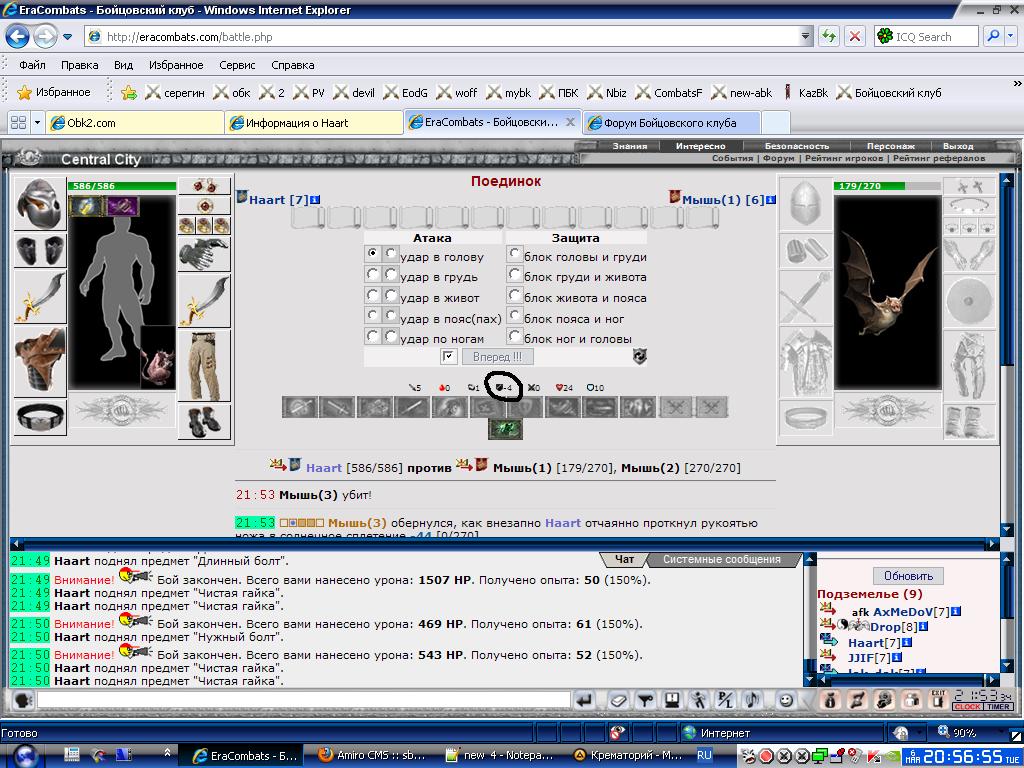Open the smiley emoticon picker
Image resolution: width=1024 pixels, height=768 pixels.
(x=786, y=700)
